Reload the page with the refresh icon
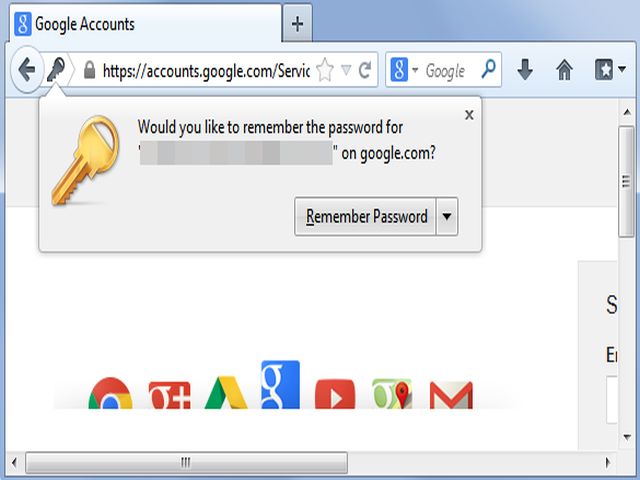The image size is (640, 480). [x=365, y=70]
